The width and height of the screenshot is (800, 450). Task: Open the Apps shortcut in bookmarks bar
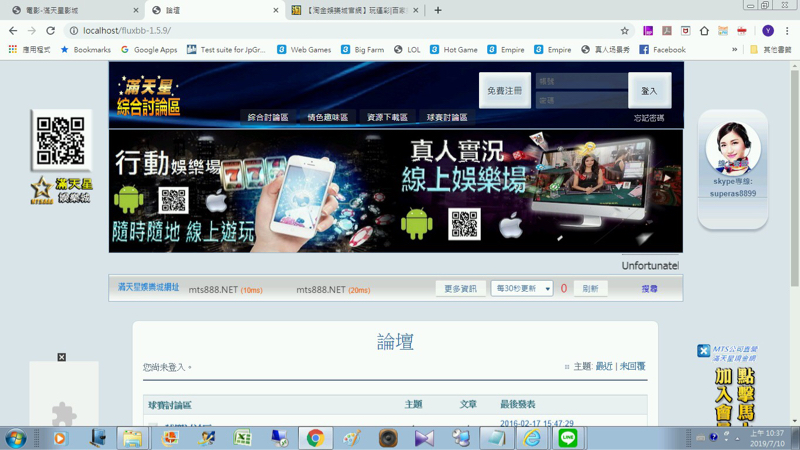coord(29,49)
